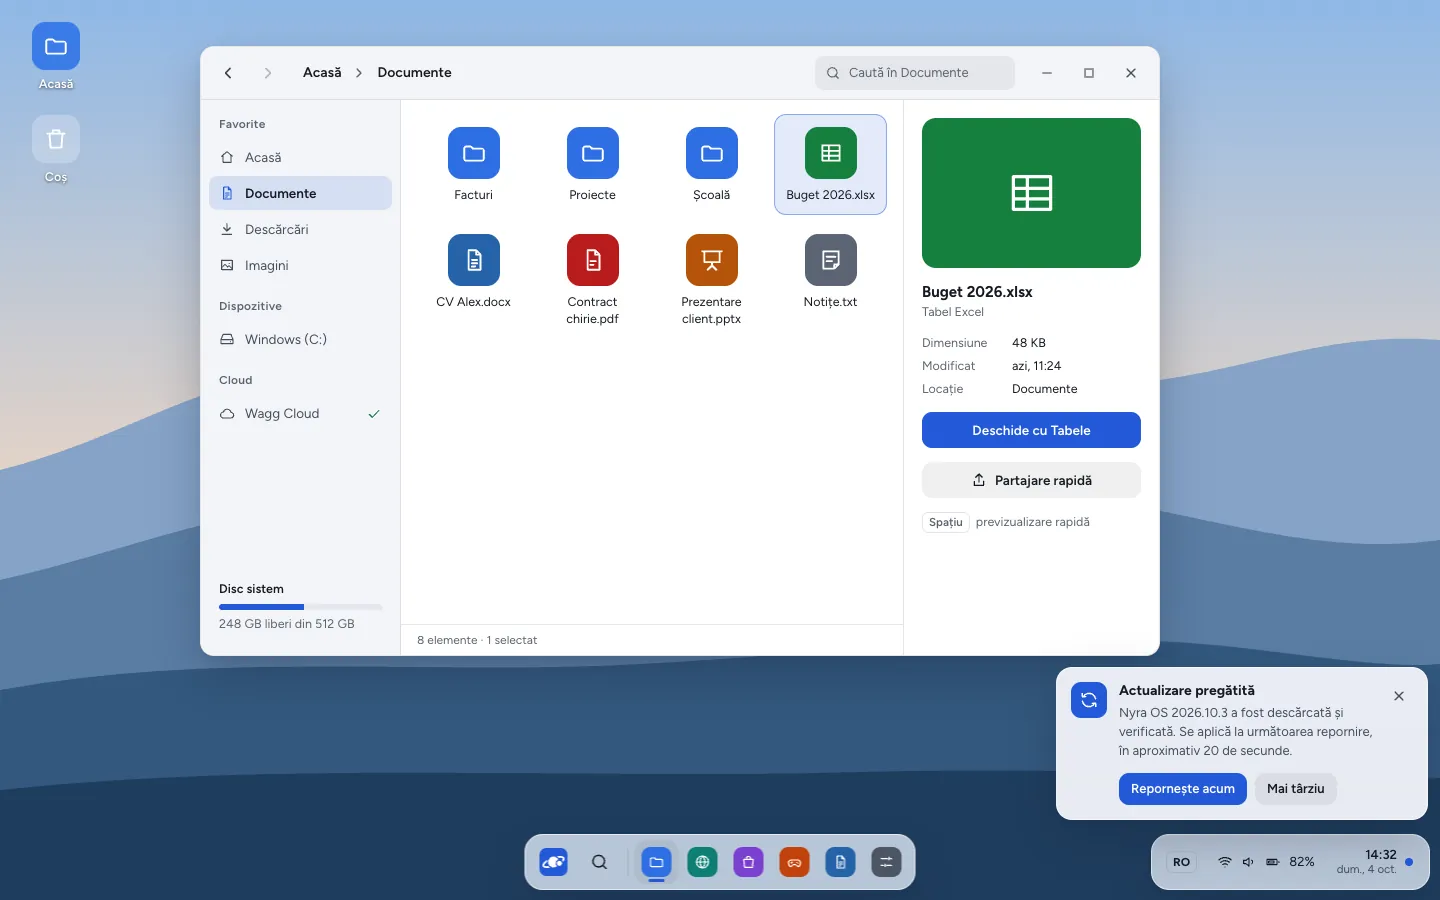Click the volume speaker icon in tray
The image size is (1440, 900).
1249,862
